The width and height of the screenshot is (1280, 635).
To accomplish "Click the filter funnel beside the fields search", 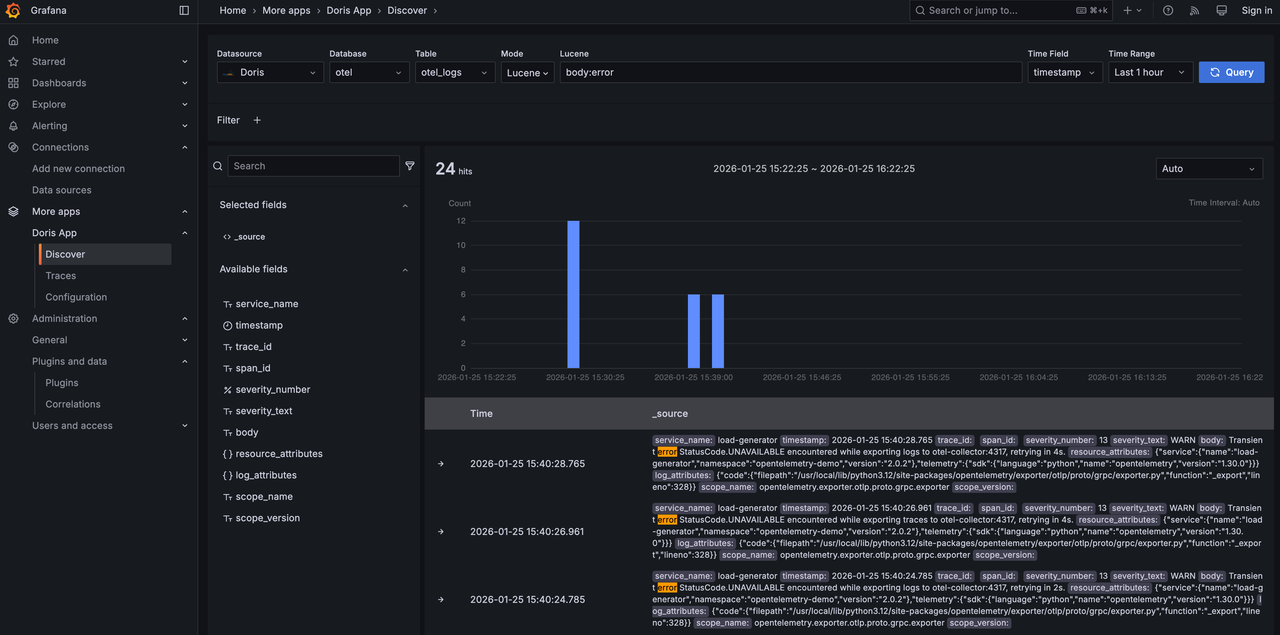I will click(410, 165).
